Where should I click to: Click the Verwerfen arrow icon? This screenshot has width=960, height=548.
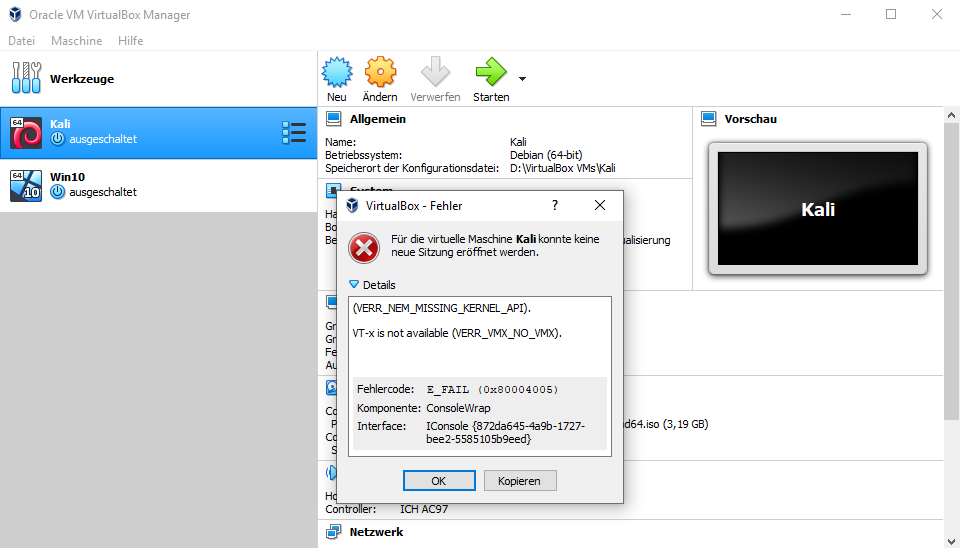(435, 72)
